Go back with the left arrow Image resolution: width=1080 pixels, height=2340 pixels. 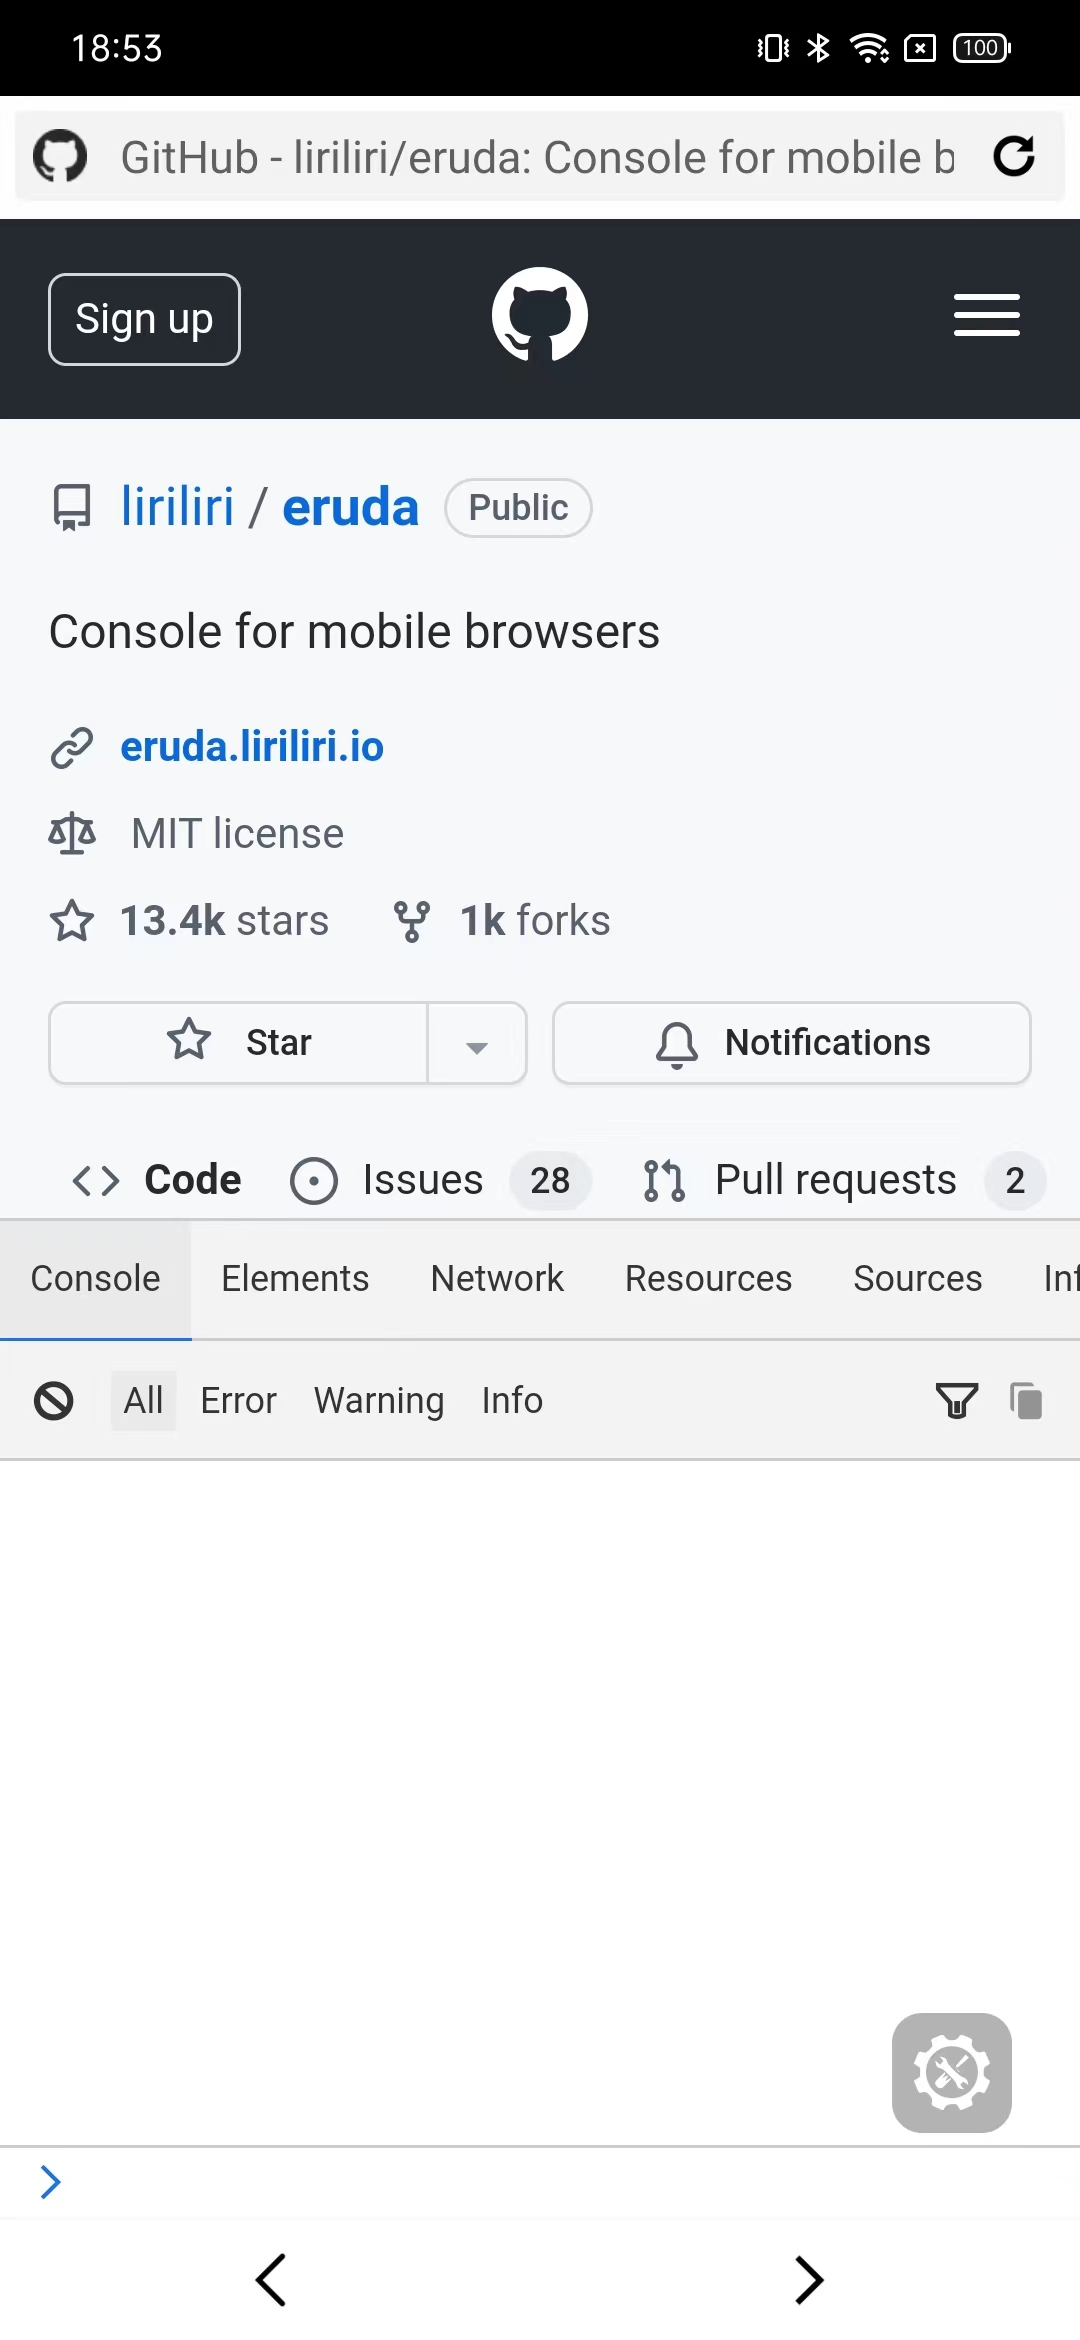tap(271, 2280)
